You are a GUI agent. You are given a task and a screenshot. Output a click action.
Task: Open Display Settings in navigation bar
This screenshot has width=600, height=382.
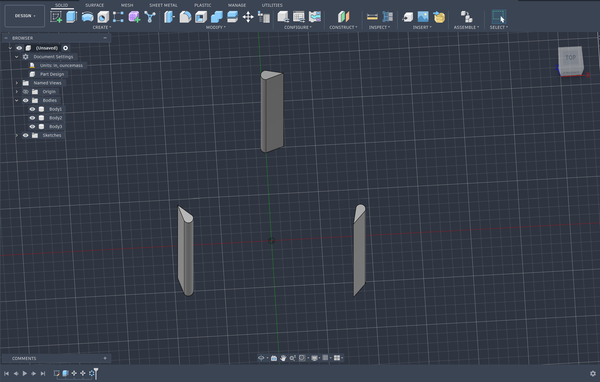point(315,358)
